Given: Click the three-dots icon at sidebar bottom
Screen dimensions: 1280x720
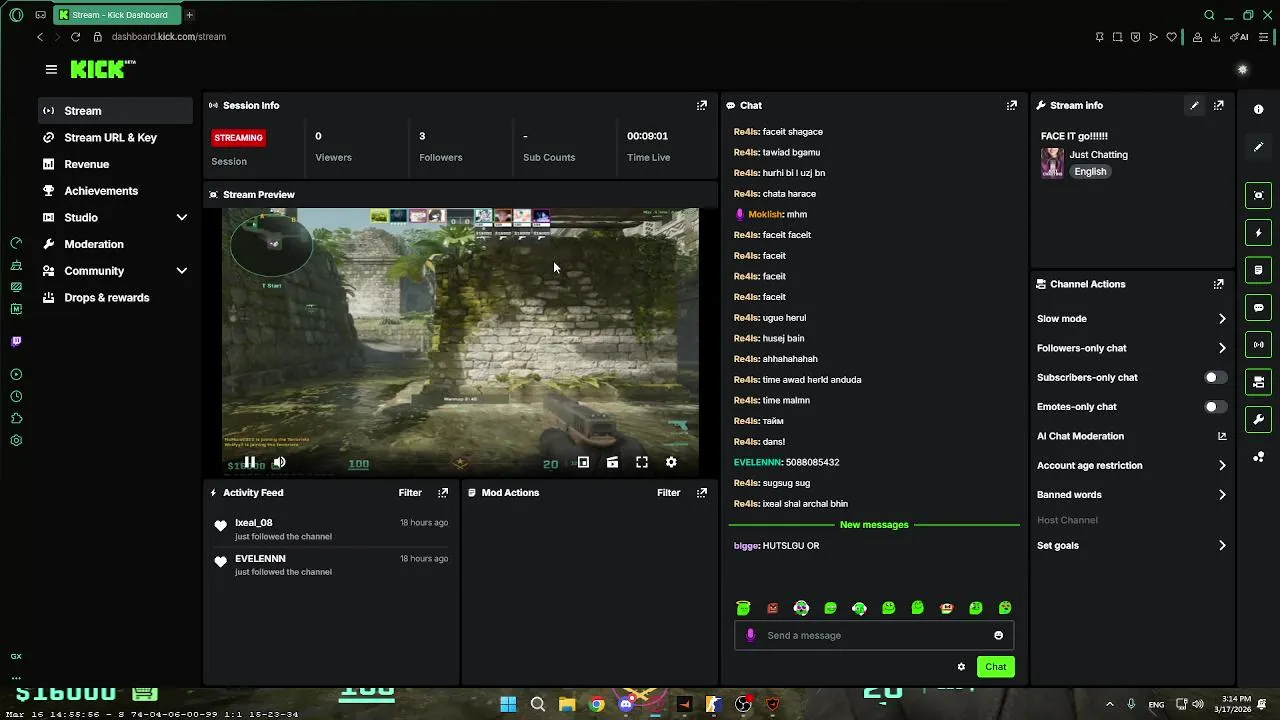Looking at the screenshot, I should [16, 677].
